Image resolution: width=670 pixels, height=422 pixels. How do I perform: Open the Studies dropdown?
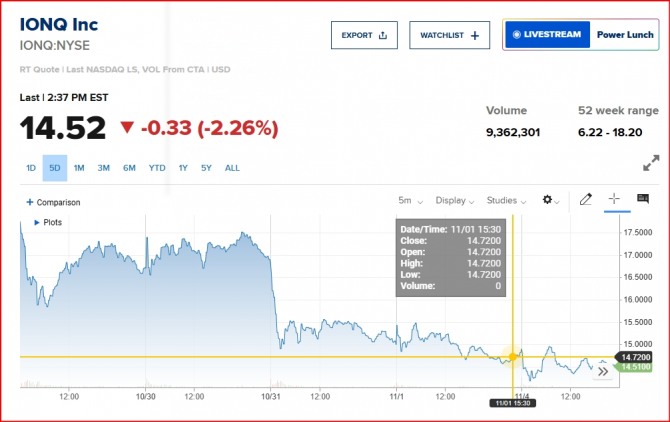tap(506, 201)
